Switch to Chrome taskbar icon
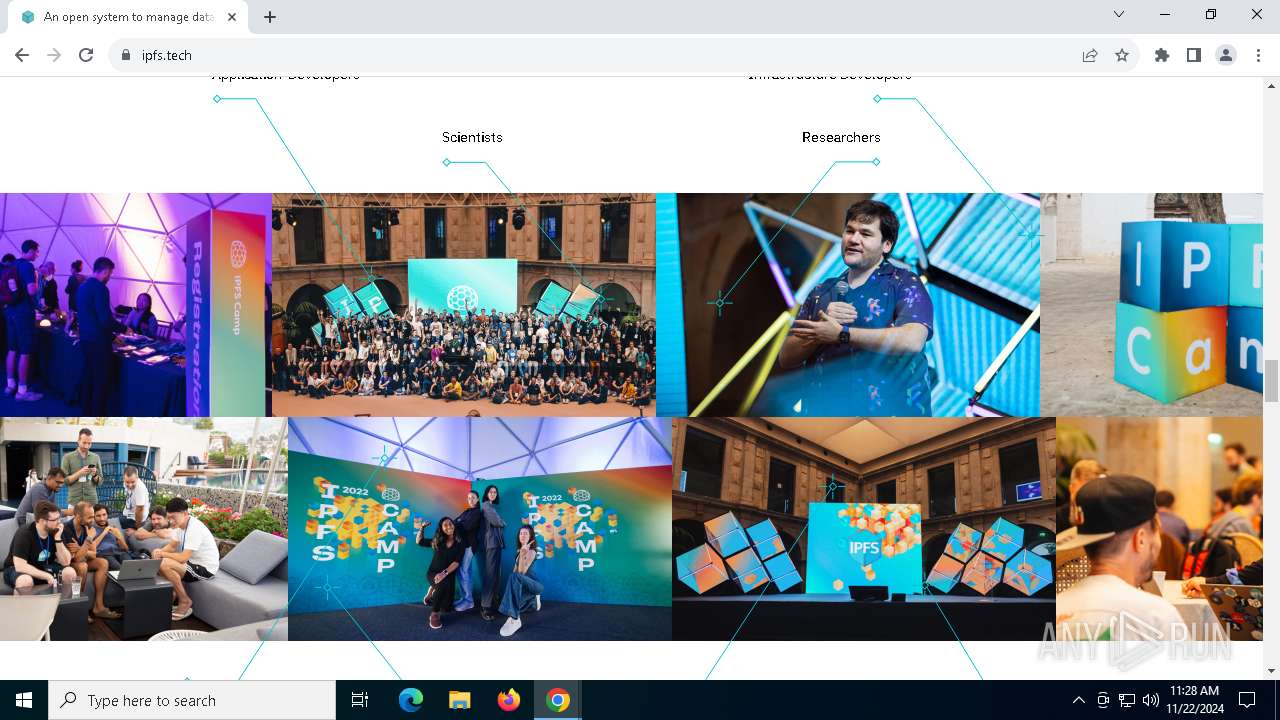 click(x=558, y=700)
